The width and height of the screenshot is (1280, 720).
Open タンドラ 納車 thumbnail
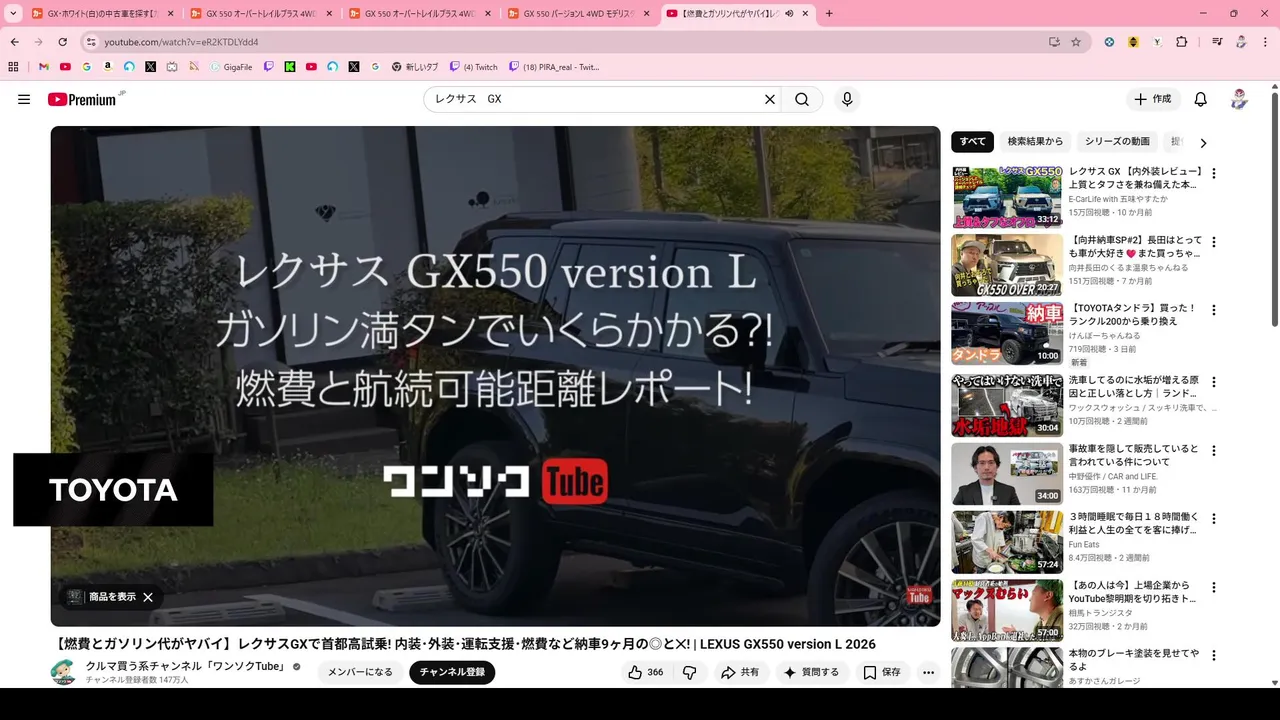pos(1007,335)
